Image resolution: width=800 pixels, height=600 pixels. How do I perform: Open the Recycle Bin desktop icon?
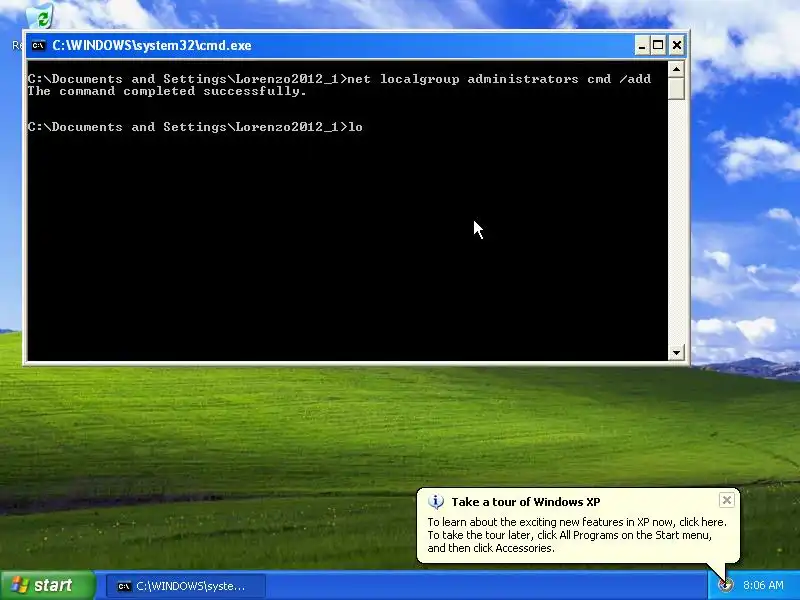coord(39,16)
